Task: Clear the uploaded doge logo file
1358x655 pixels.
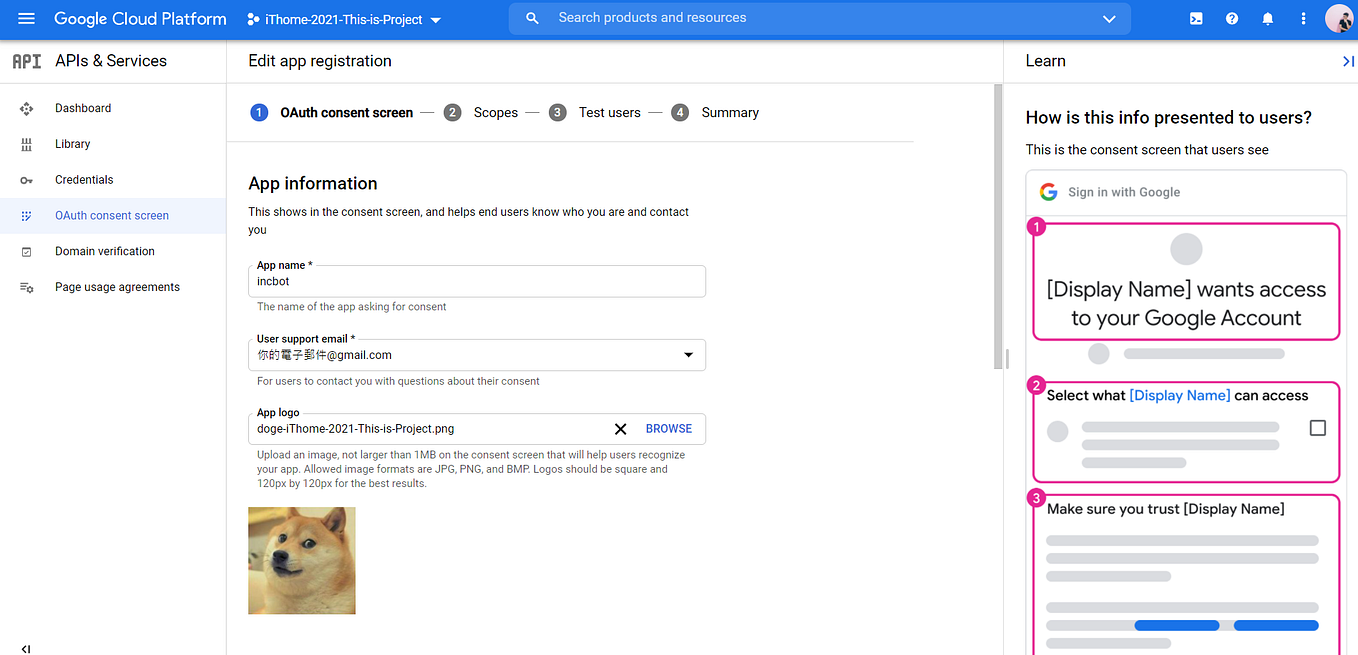Action: (x=620, y=428)
